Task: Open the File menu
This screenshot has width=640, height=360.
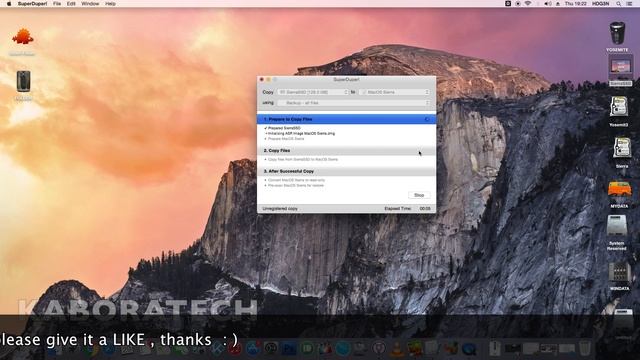Action: (x=57, y=4)
